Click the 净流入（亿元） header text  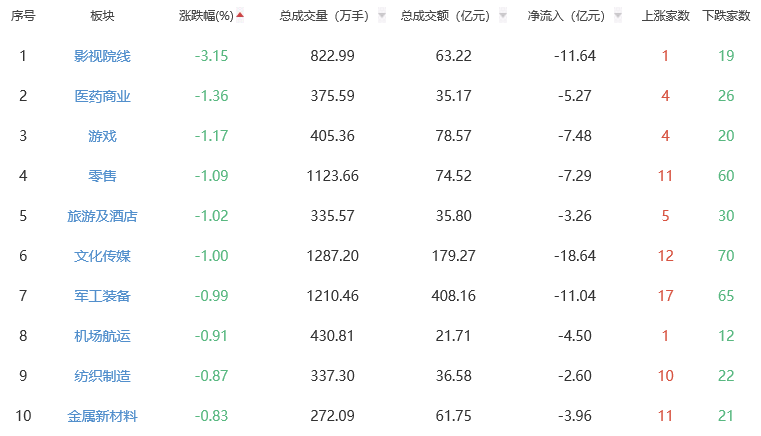click(566, 16)
